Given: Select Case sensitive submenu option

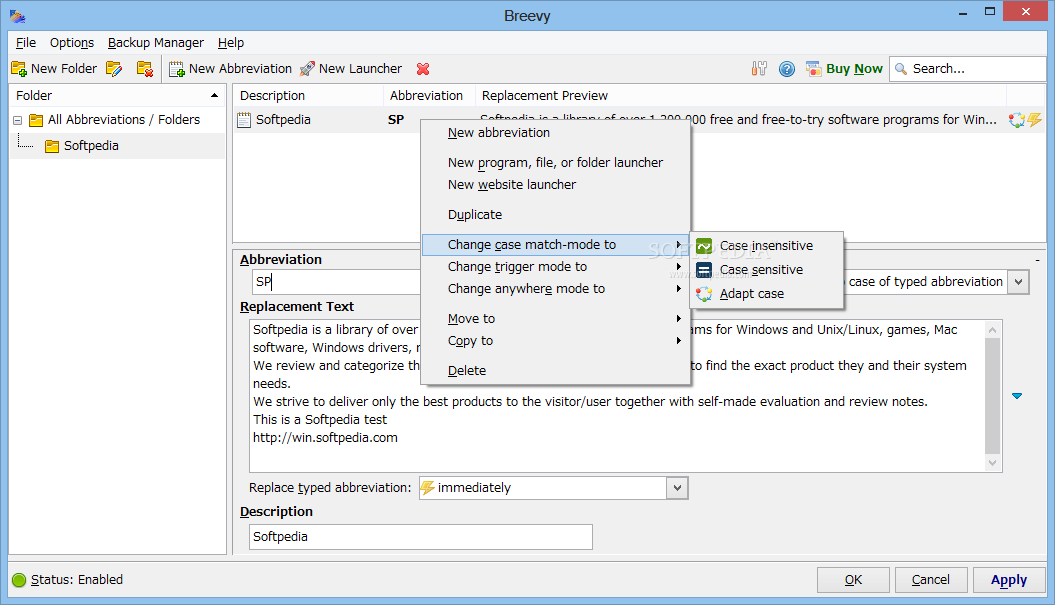Looking at the screenshot, I should (767, 270).
